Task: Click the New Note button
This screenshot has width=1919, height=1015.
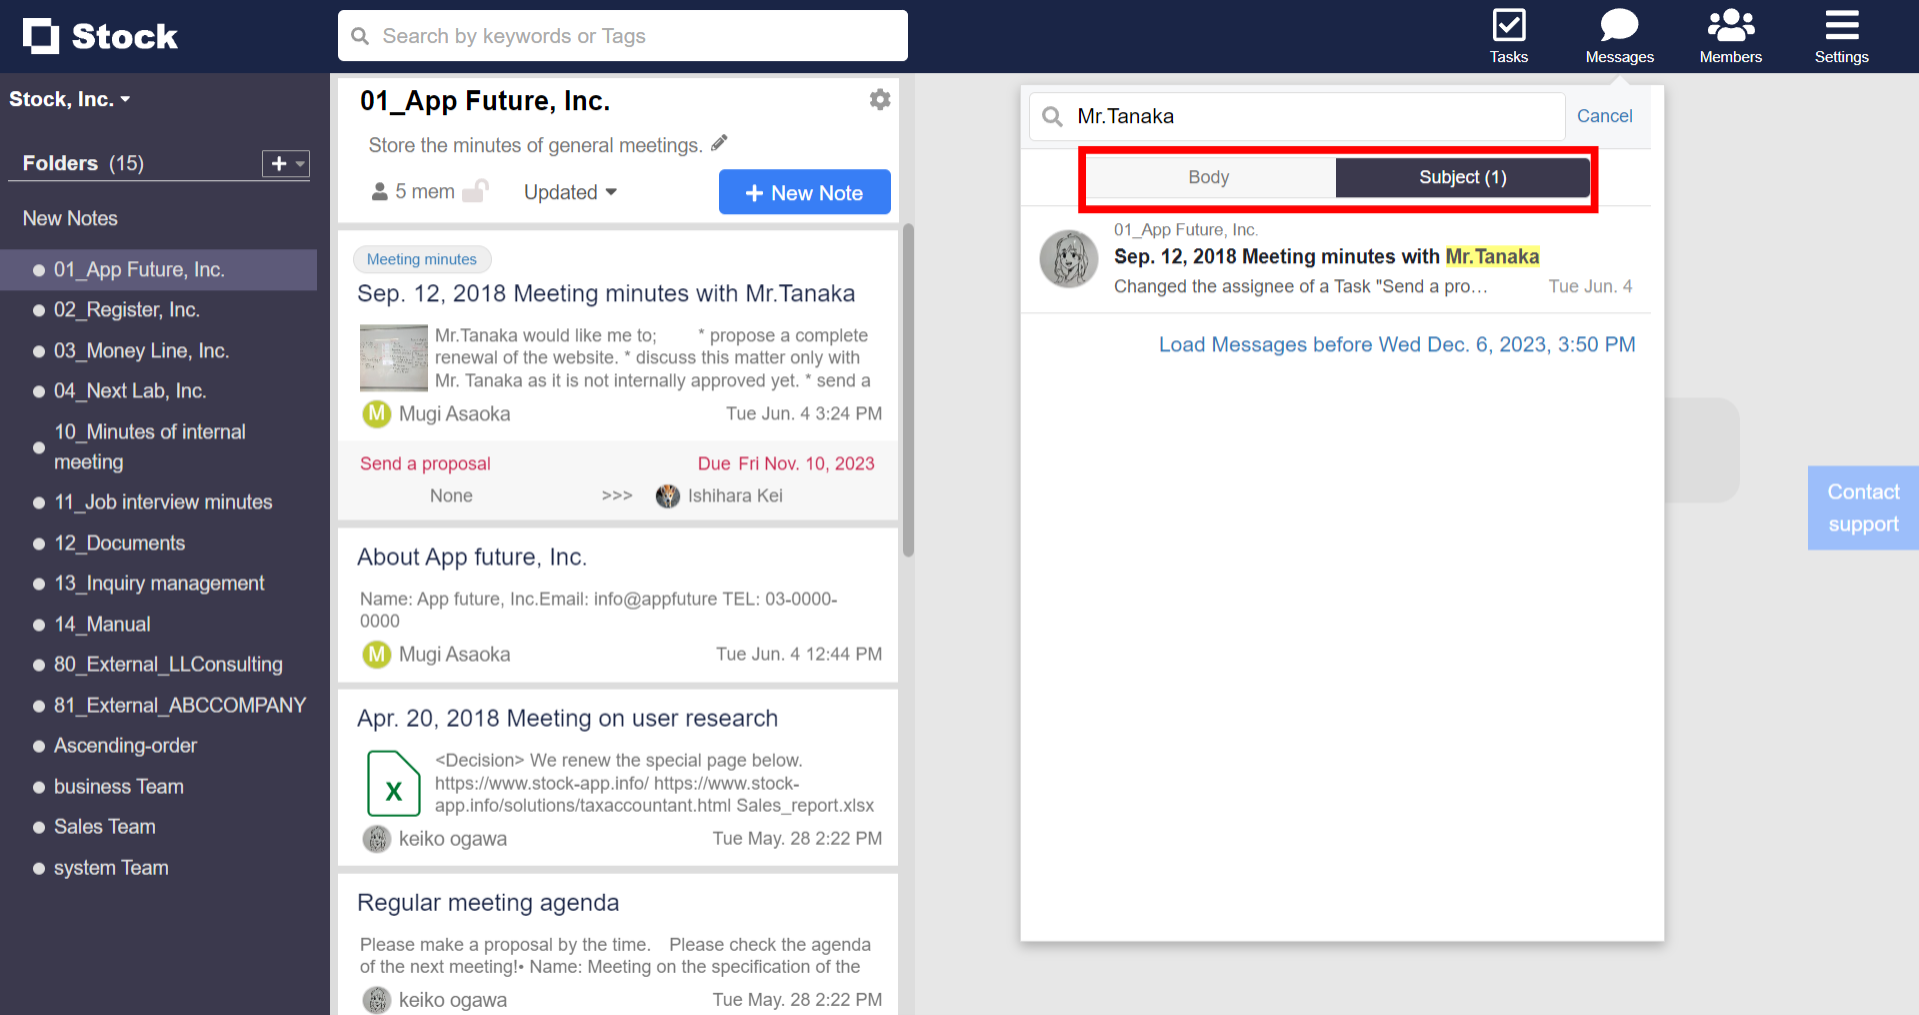Action: (x=804, y=191)
